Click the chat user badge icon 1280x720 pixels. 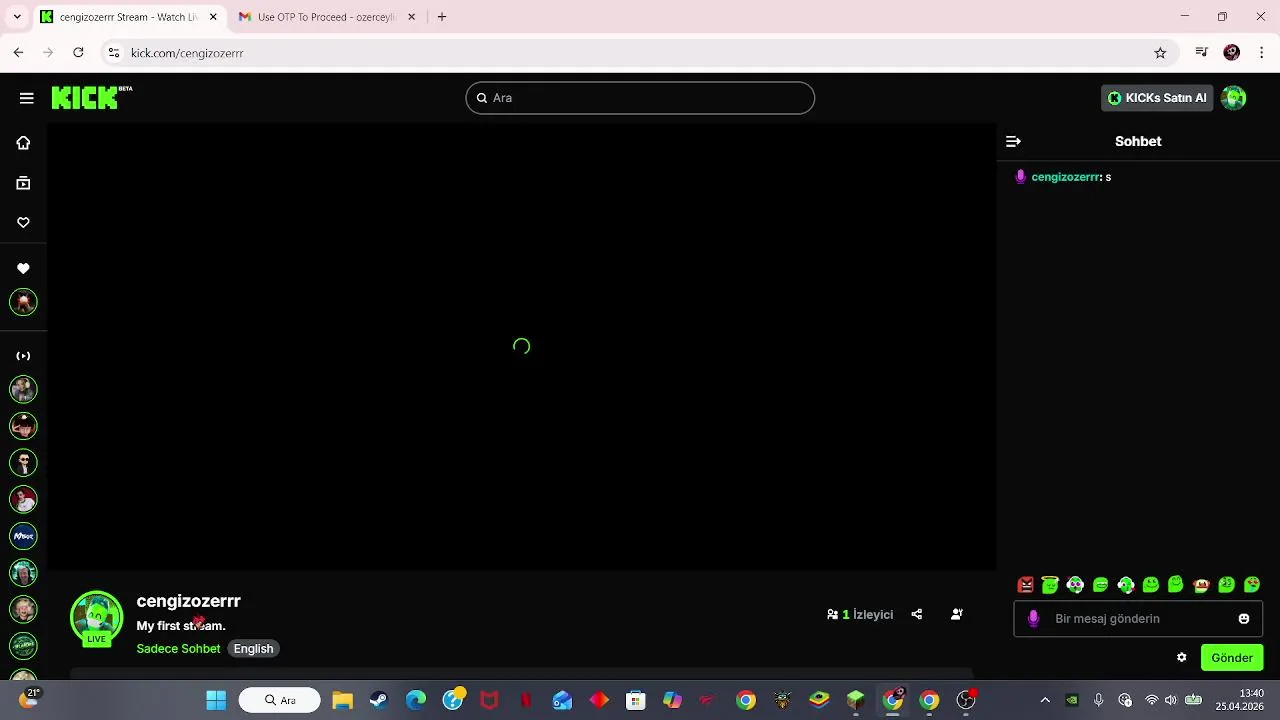1020,177
